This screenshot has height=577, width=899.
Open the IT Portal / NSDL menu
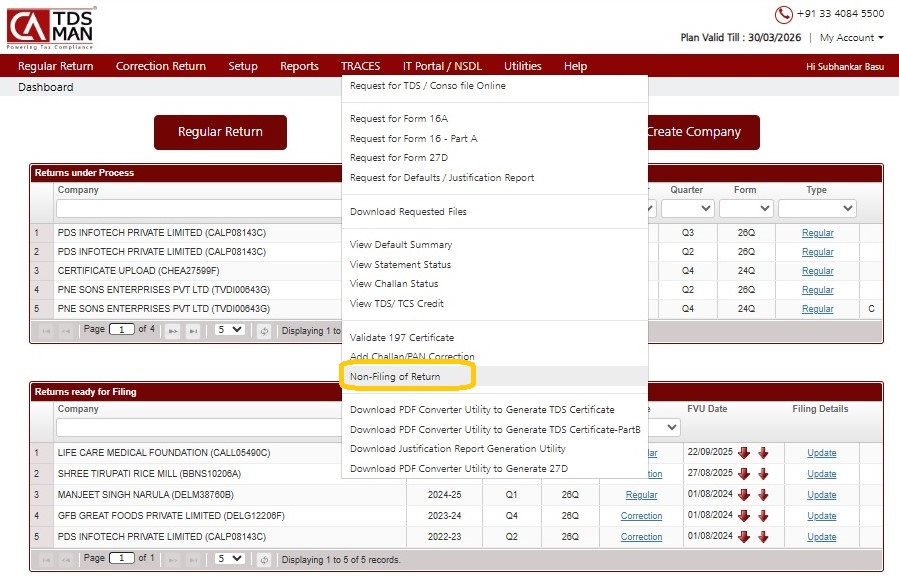(x=441, y=66)
